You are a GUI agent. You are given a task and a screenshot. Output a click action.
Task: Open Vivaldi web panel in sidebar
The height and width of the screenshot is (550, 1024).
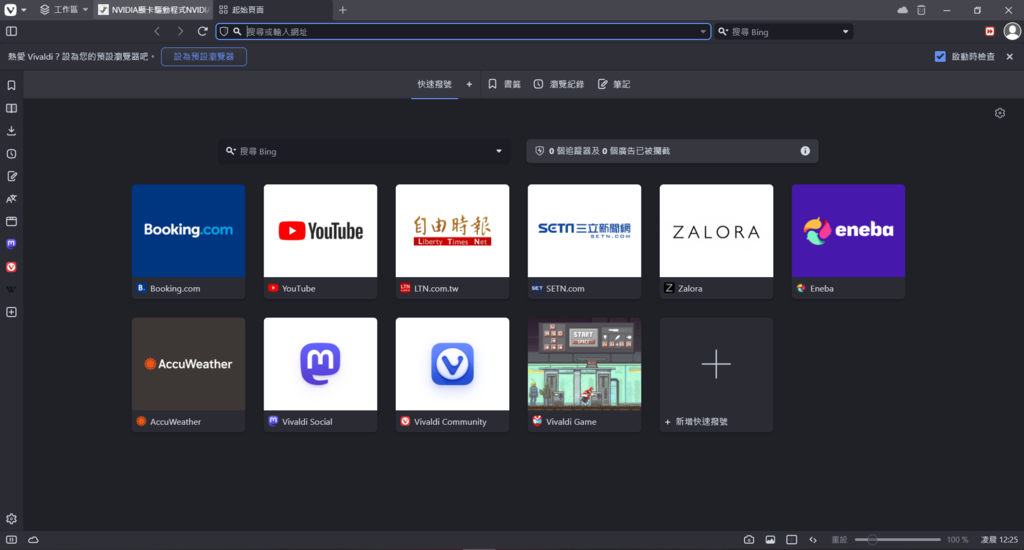click(x=11, y=267)
